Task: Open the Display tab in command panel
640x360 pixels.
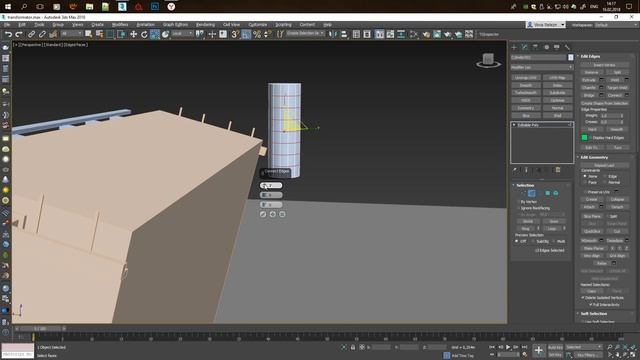Action: point(557,47)
